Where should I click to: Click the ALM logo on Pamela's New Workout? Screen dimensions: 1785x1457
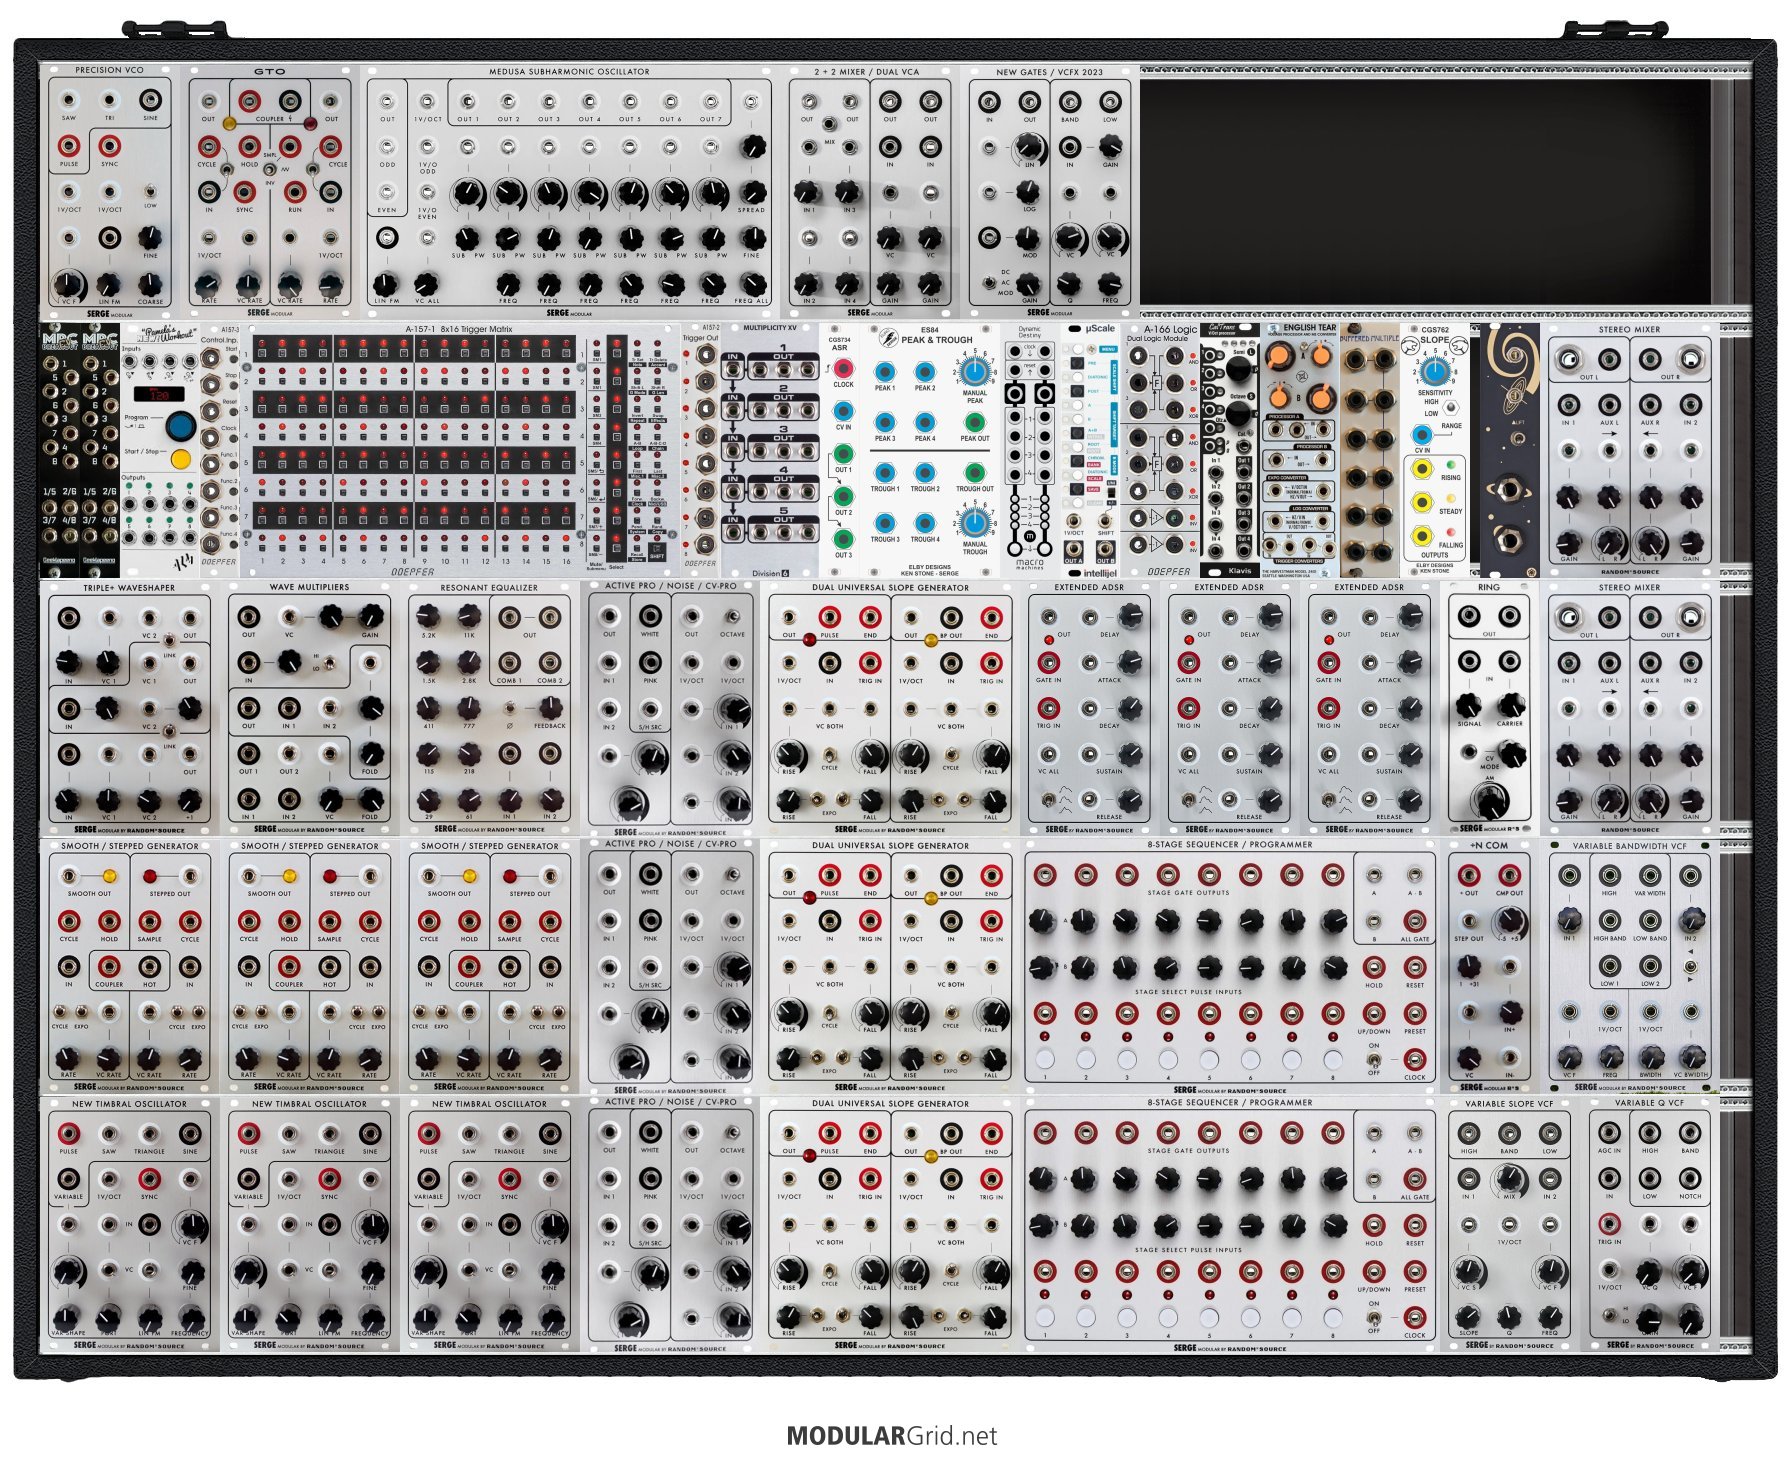click(x=183, y=562)
